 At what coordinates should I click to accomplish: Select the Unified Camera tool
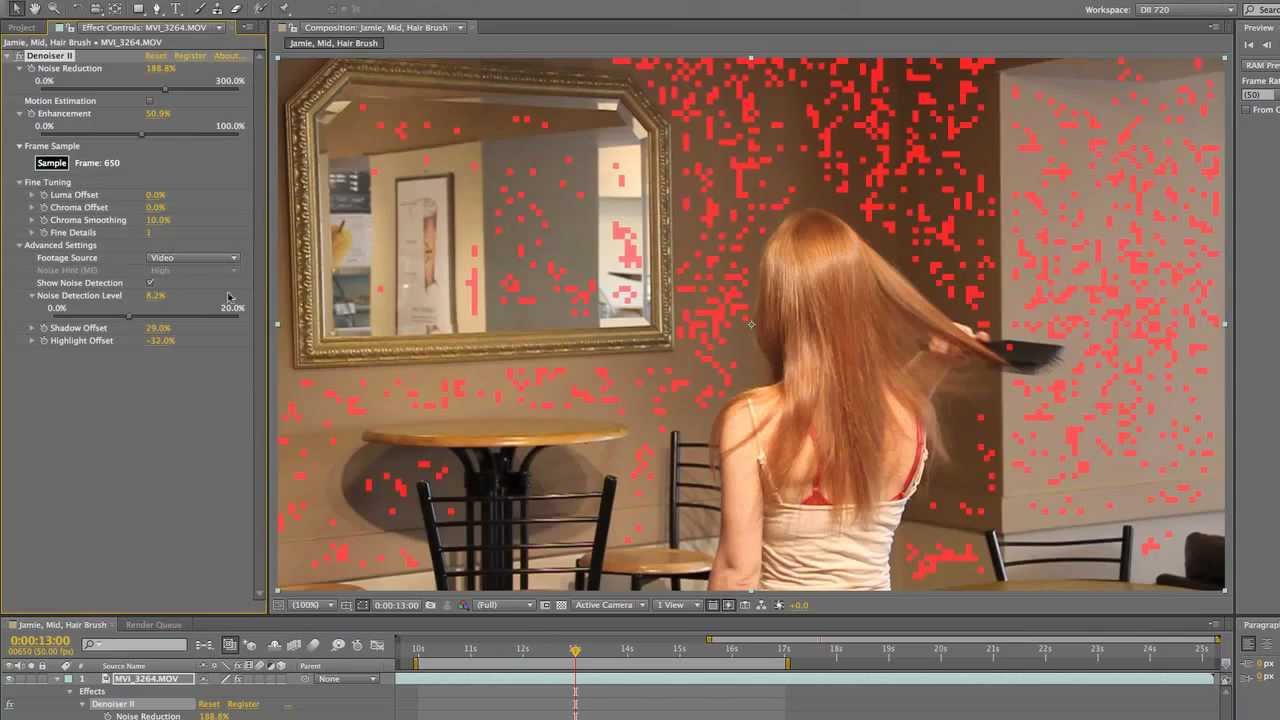click(97, 8)
